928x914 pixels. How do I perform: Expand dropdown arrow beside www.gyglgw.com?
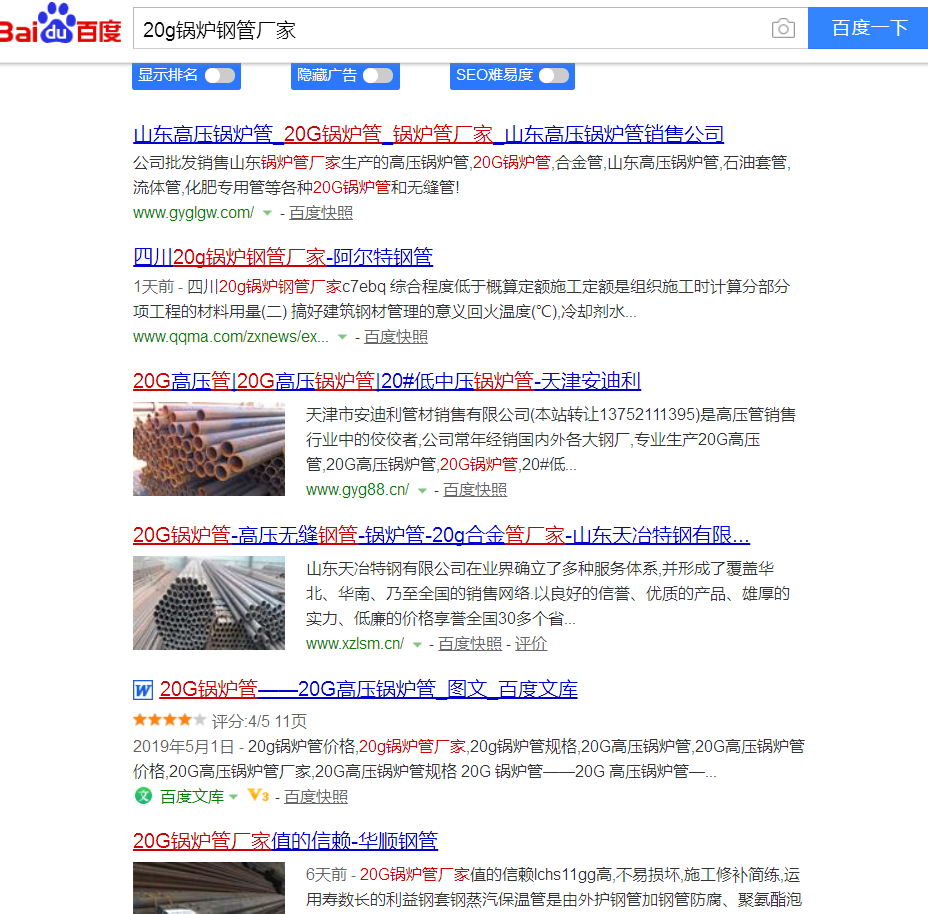[x=268, y=213]
